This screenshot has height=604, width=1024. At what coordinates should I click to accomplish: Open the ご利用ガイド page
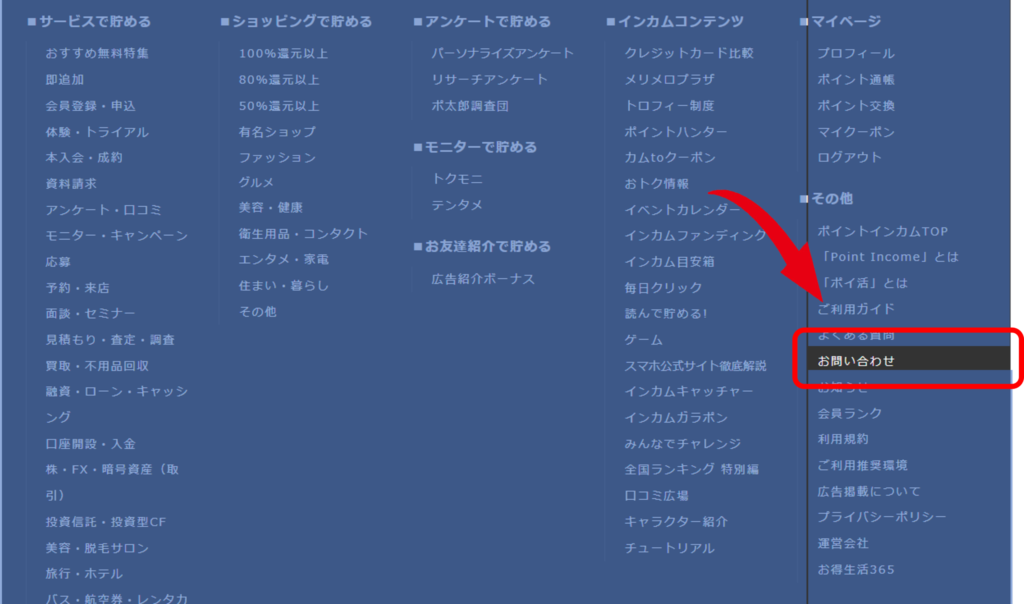tap(856, 309)
